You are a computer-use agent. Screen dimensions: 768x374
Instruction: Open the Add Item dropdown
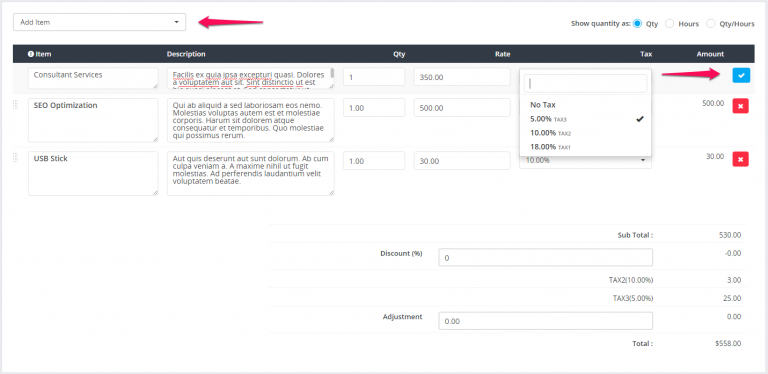pyautogui.click(x=99, y=22)
